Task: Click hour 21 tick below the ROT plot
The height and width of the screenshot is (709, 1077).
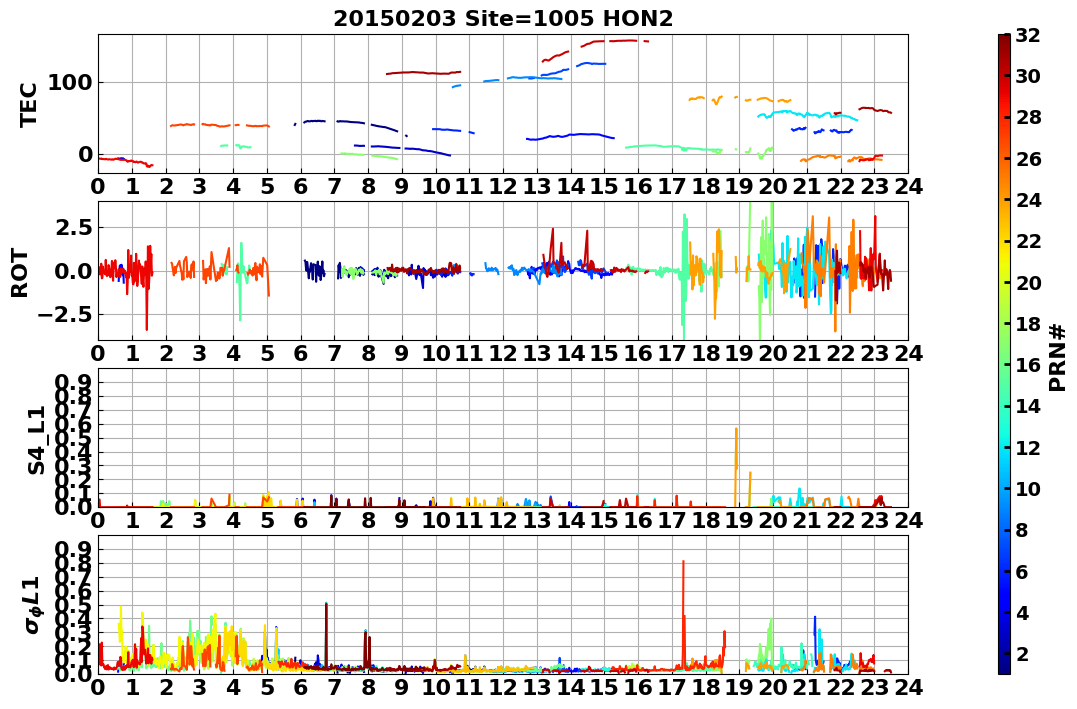Action: (807, 353)
